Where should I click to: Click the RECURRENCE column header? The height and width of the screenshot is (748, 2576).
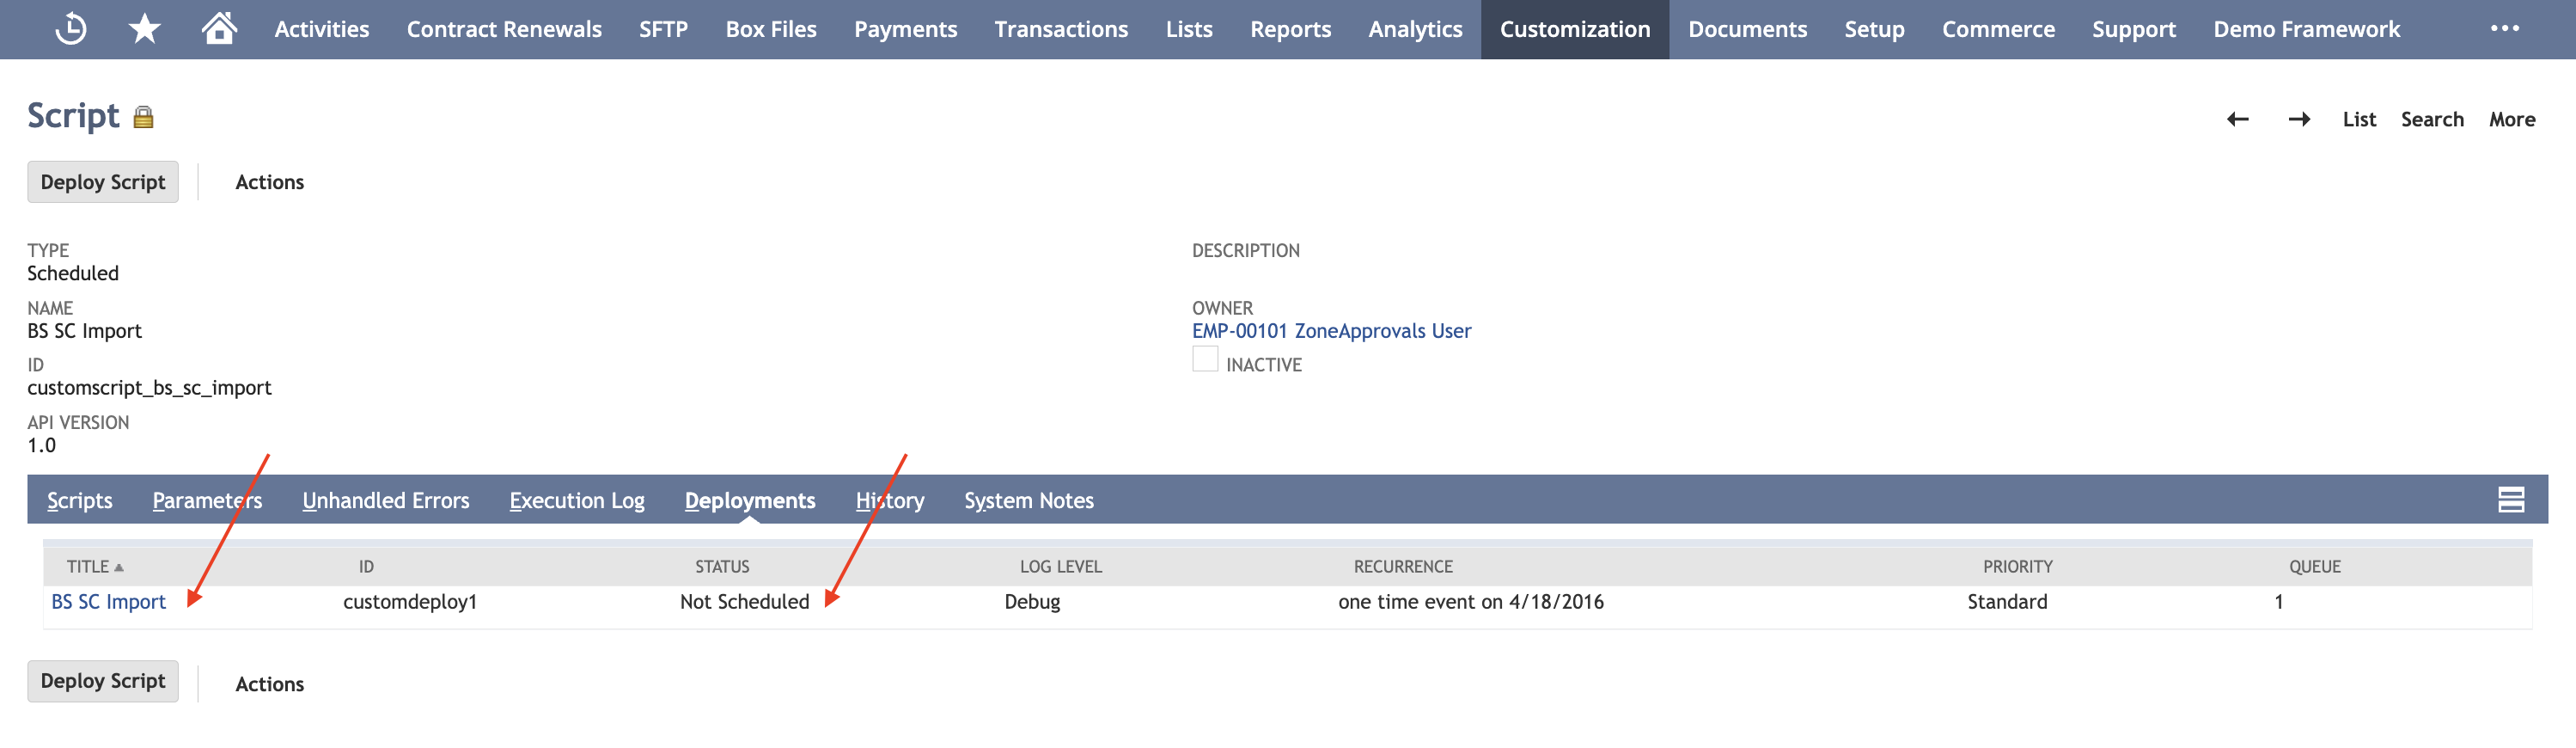point(1403,567)
